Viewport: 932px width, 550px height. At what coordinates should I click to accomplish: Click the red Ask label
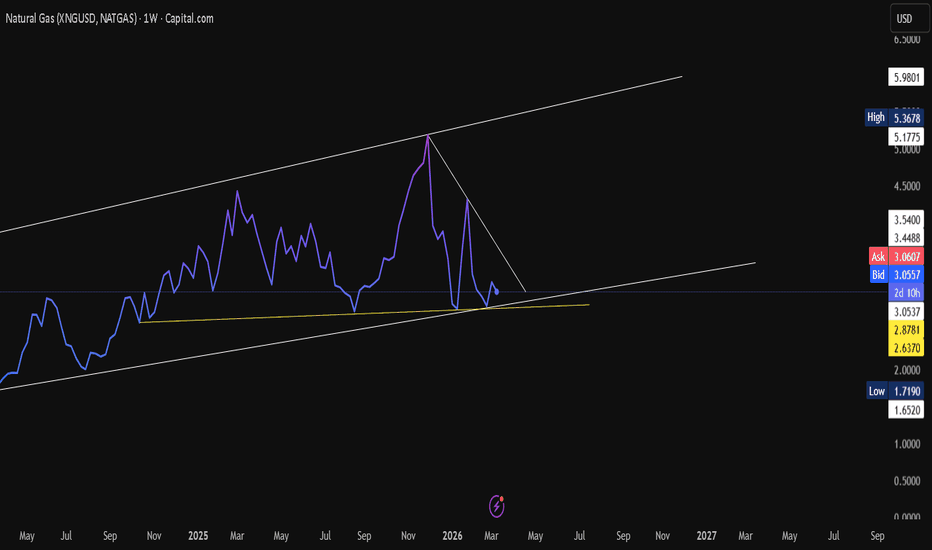878,257
